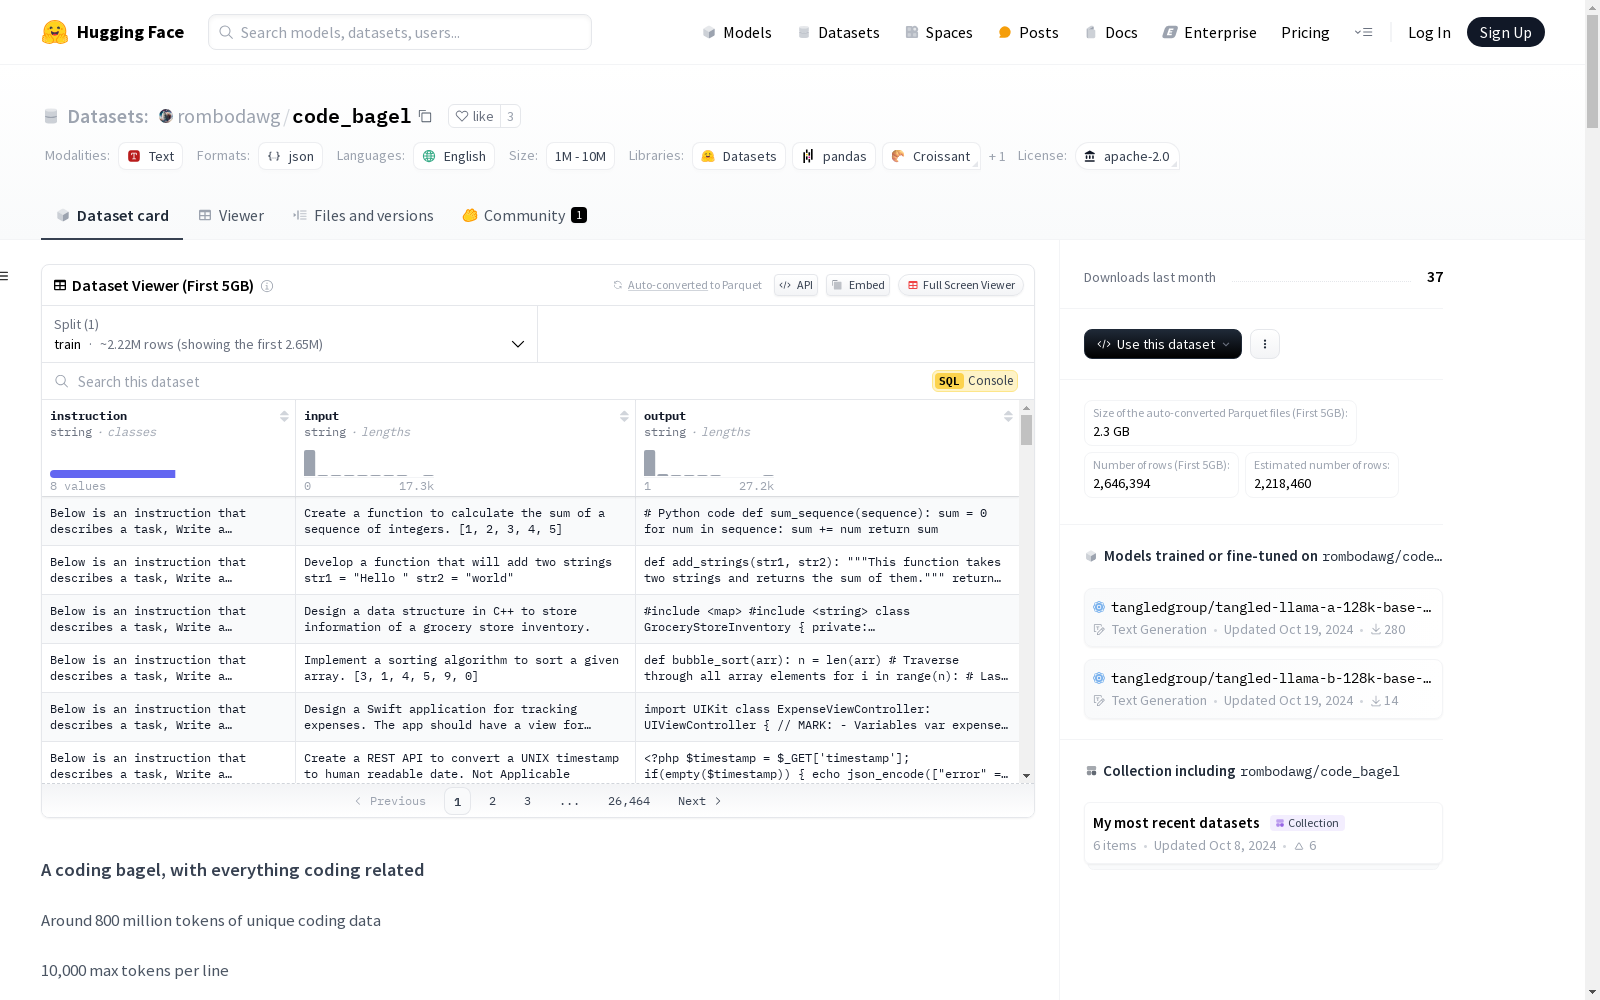
Task: Click the instruction column distribution bar
Action: 113,474
